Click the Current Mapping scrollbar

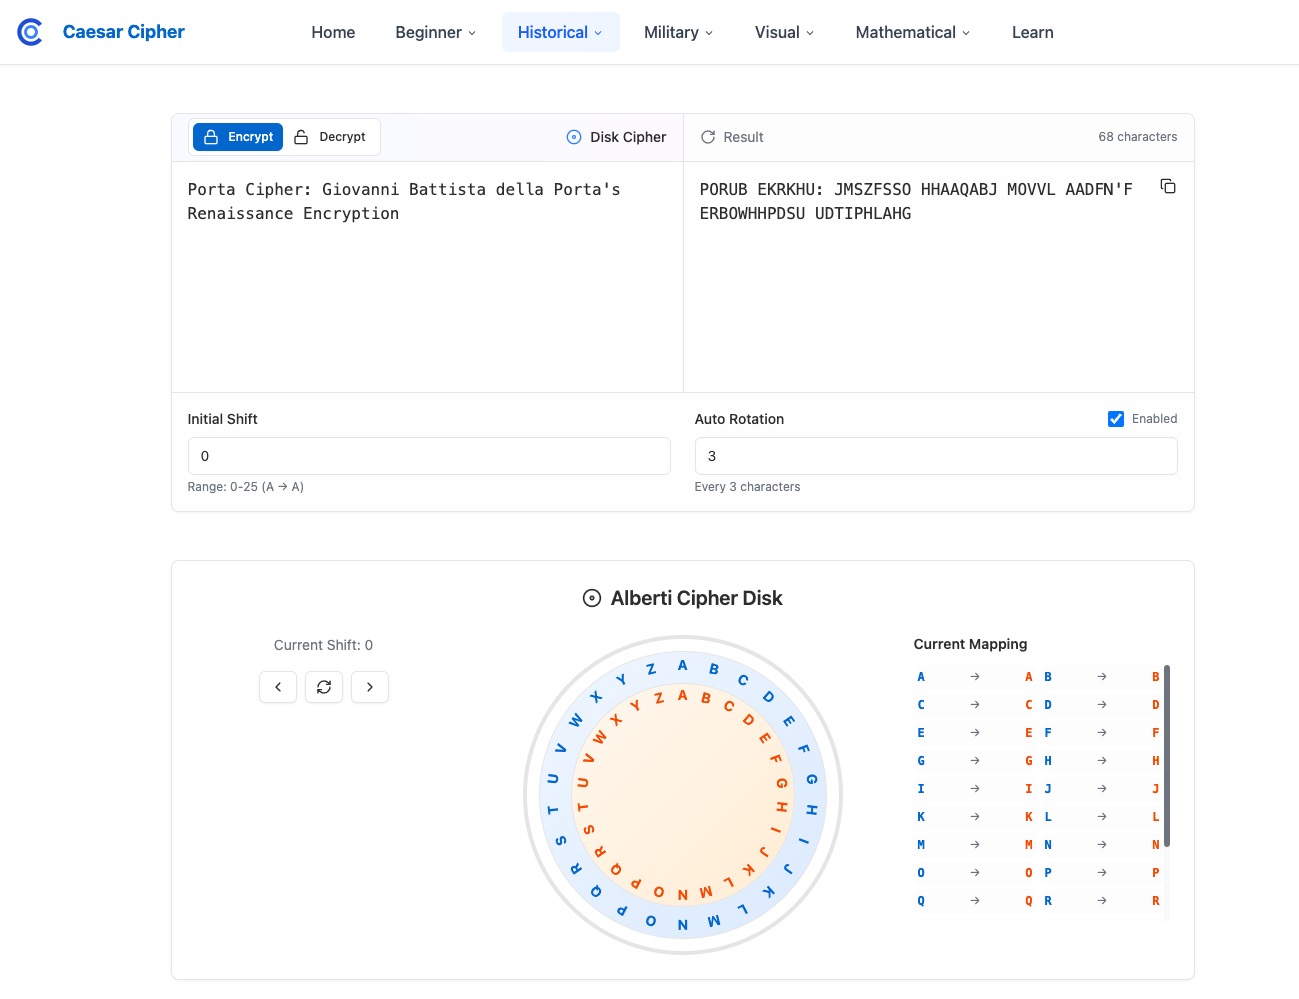click(1167, 756)
